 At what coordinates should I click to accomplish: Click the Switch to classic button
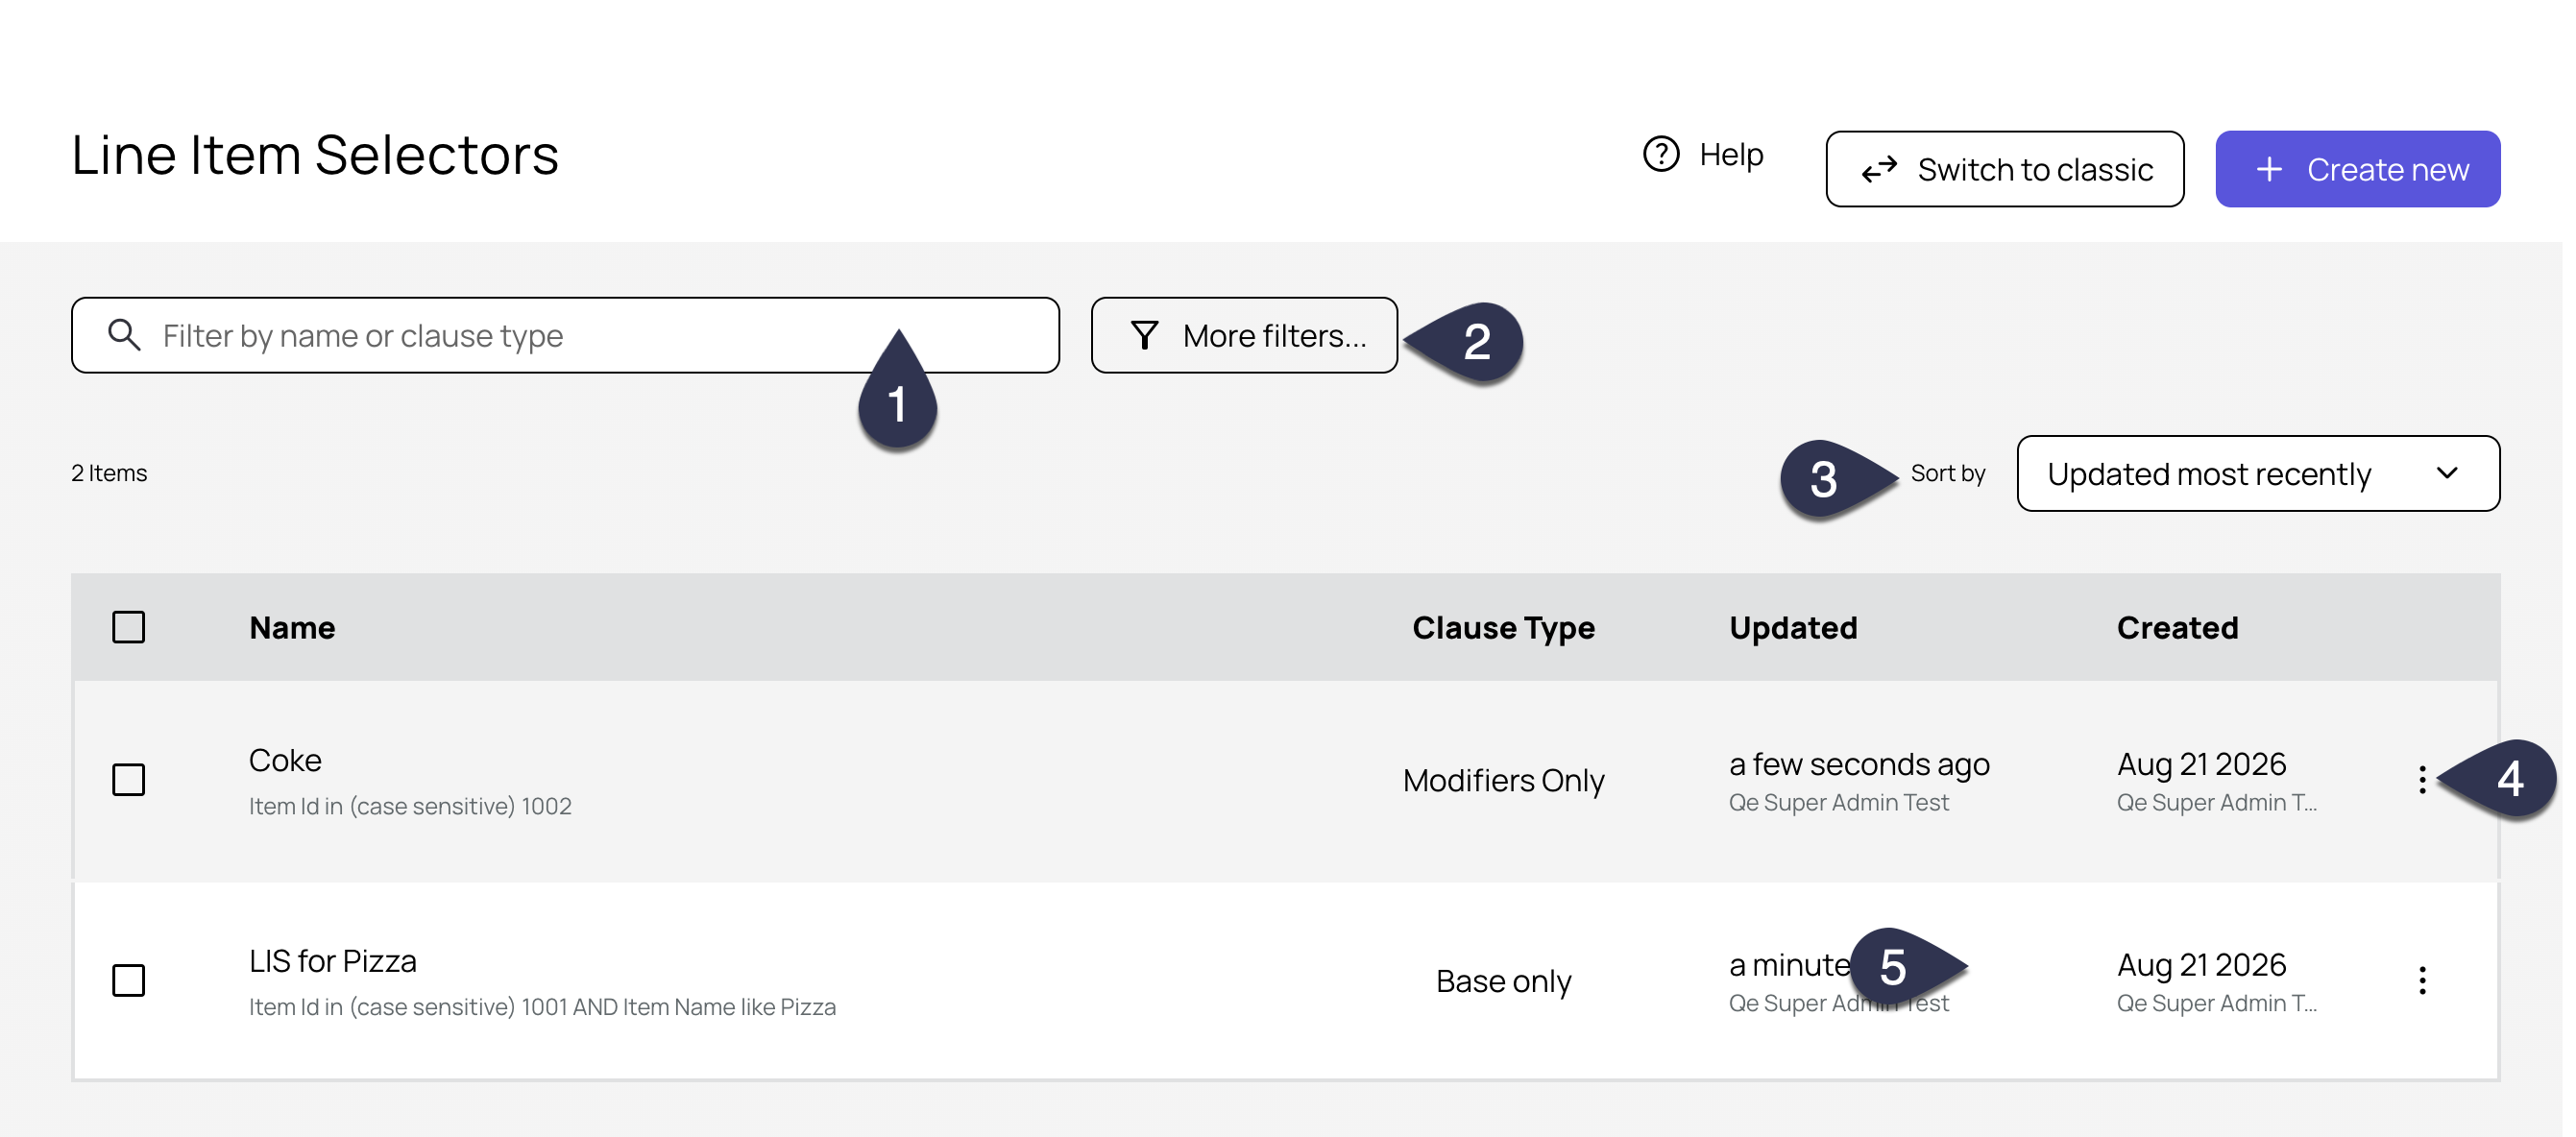(2004, 169)
